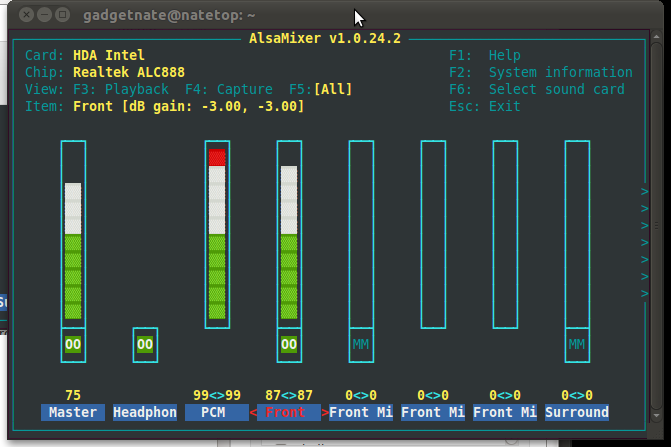Screen dimensions: 671x447
Task: Click the Front Mi bar valued 0<>0 with MM box
Action: pyautogui.click(x=361, y=234)
